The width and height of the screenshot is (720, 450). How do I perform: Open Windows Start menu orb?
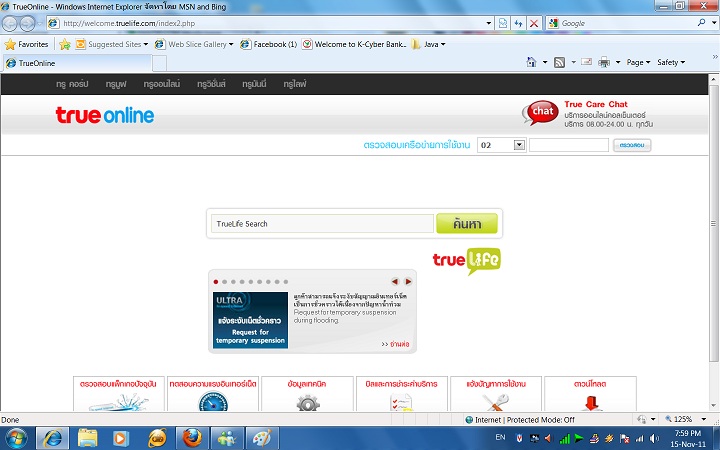point(17,438)
